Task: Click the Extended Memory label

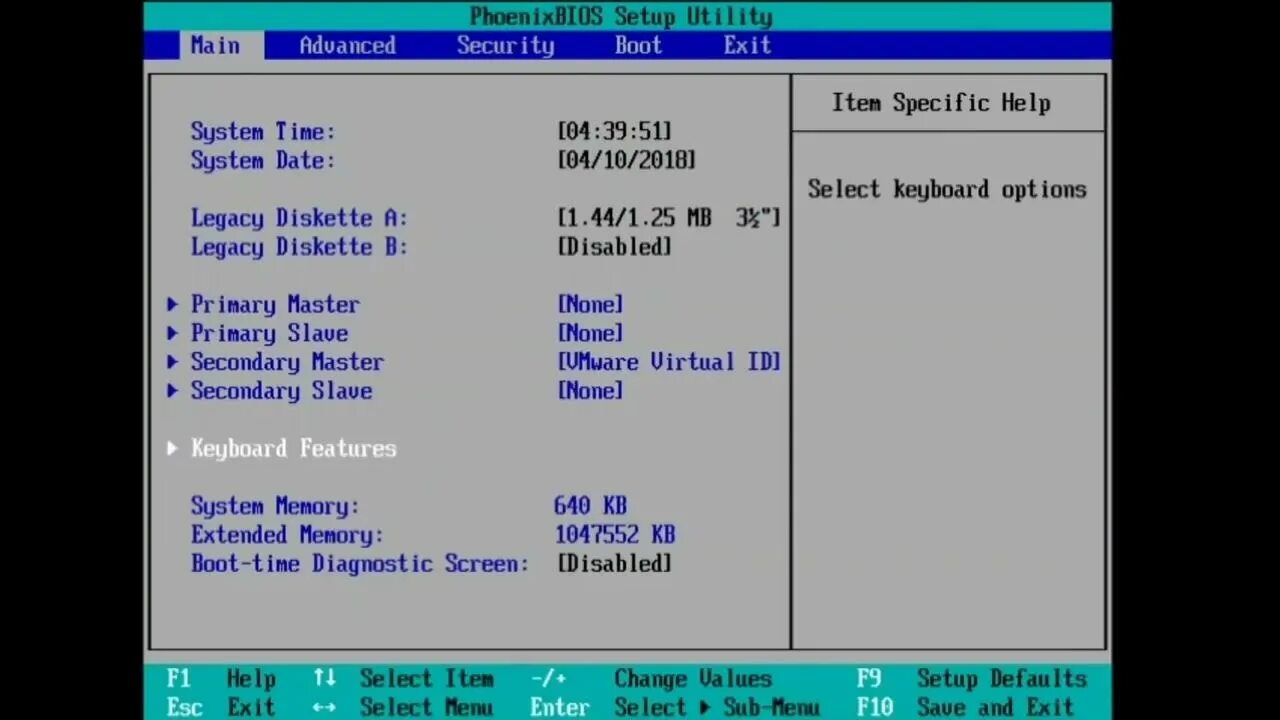Action: point(287,535)
